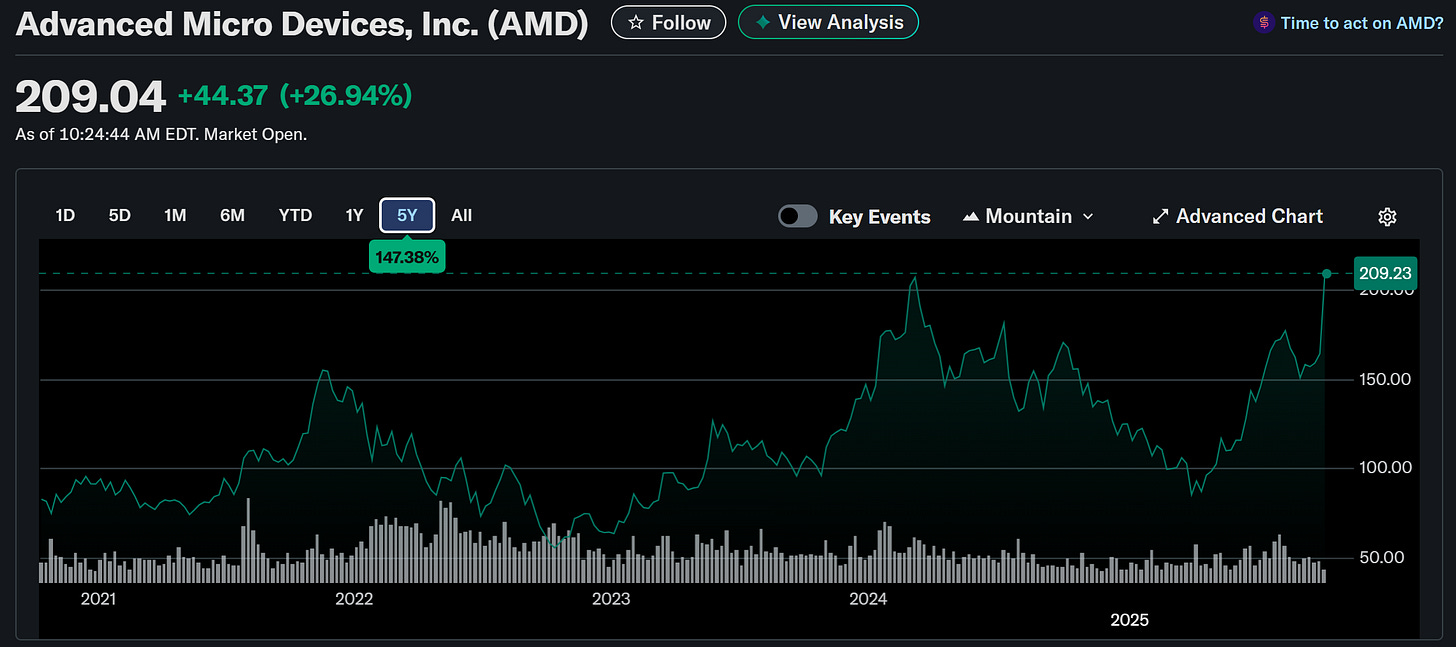Select the 1D time range
This screenshot has height=647, width=1456.
(x=65, y=215)
